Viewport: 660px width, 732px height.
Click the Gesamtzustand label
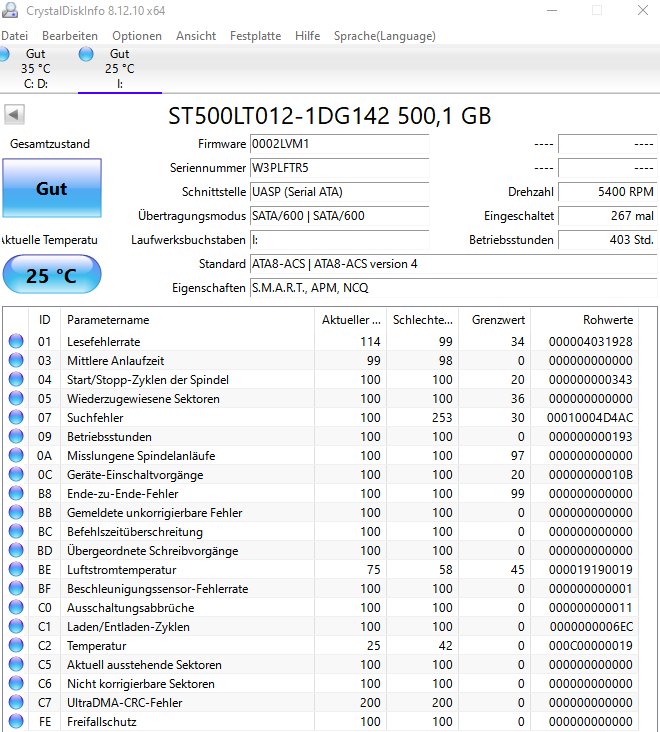click(x=50, y=144)
